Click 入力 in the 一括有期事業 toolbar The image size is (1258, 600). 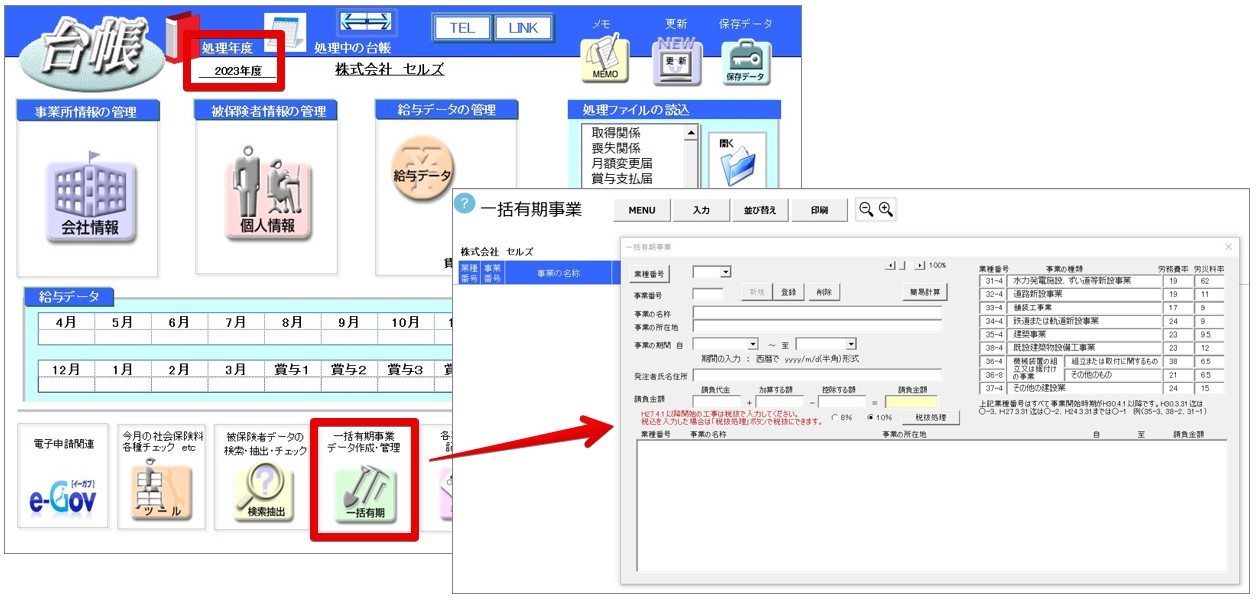[x=701, y=210]
